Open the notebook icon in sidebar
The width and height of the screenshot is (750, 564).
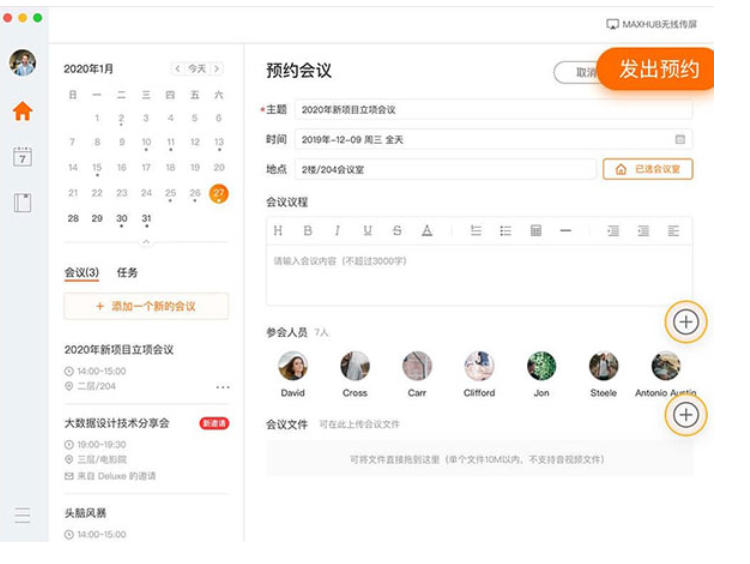[x=22, y=202]
